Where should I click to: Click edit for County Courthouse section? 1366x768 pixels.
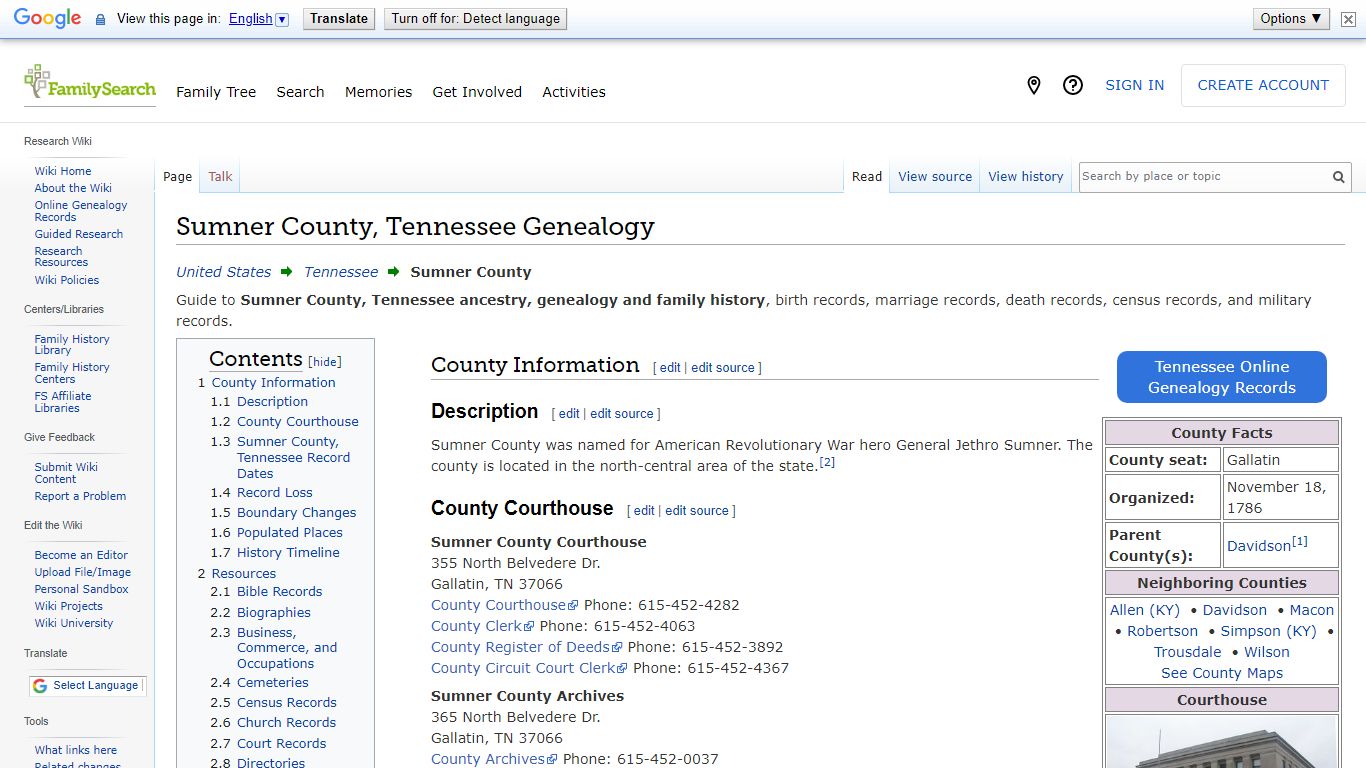click(x=644, y=511)
